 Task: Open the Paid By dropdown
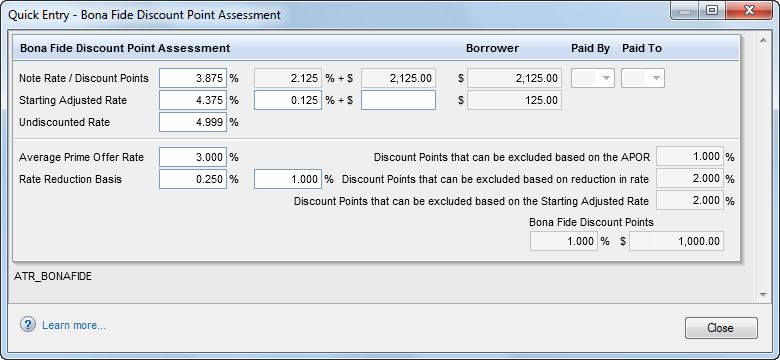[x=592, y=78]
